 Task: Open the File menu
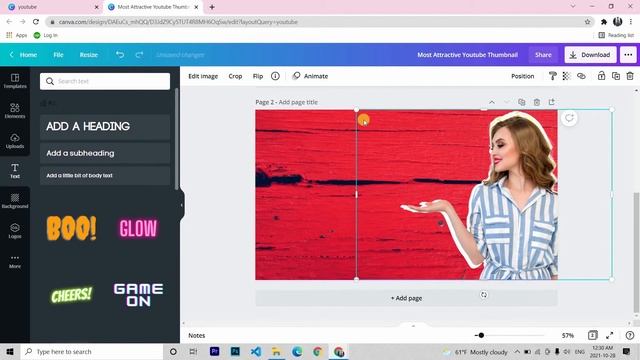58,54
